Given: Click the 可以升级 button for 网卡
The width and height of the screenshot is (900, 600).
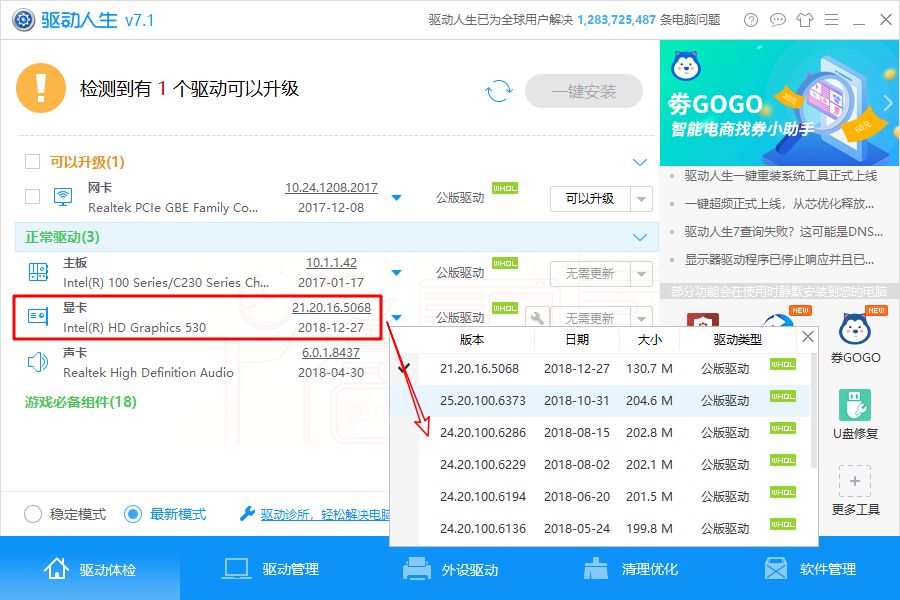Looking at the screenshot, I should point(590,199).
